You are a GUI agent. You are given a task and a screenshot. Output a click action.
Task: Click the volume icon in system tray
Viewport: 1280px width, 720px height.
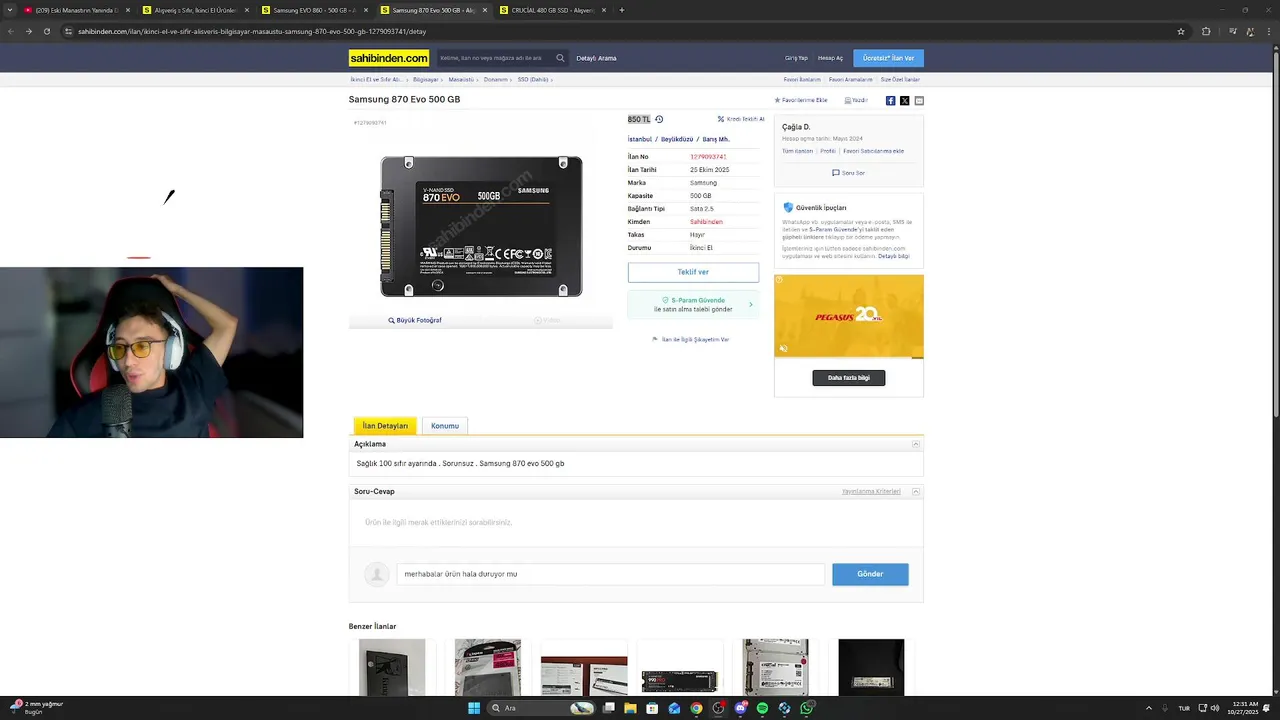1215,708
